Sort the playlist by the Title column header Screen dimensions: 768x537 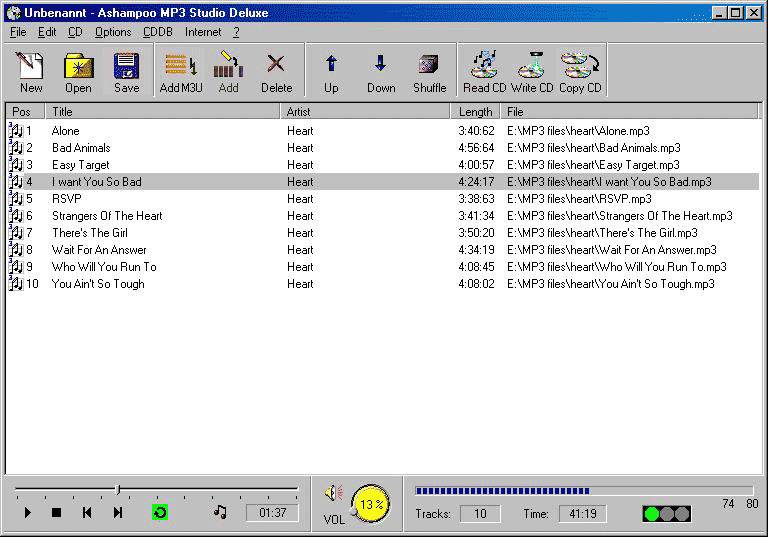point(163,112)
